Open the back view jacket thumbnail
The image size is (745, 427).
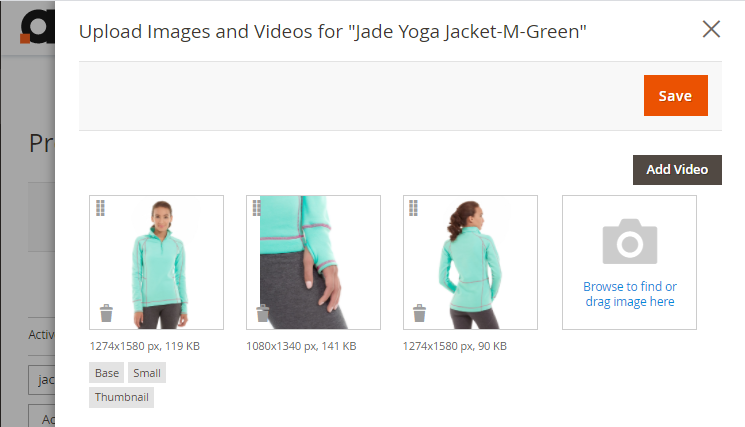click(470, 262)
